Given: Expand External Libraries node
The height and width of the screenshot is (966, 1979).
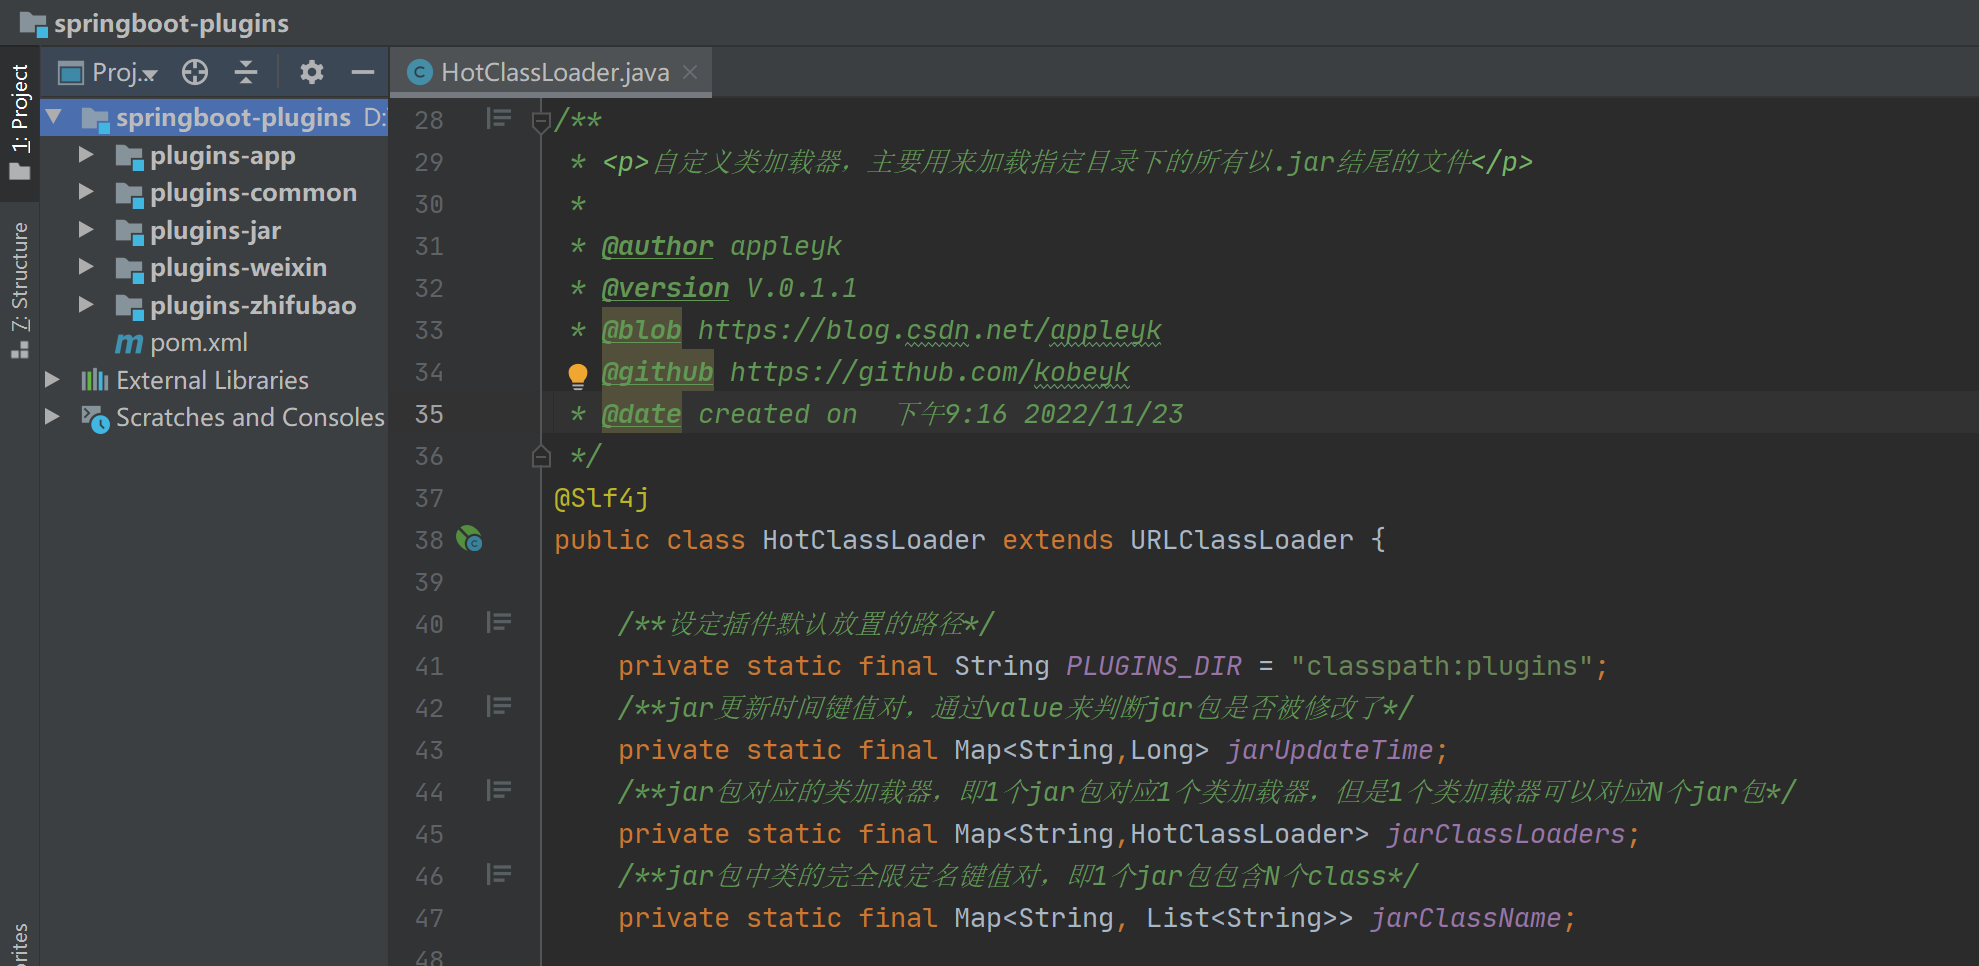Looking at the screenshot, I should tap(52, 380).
